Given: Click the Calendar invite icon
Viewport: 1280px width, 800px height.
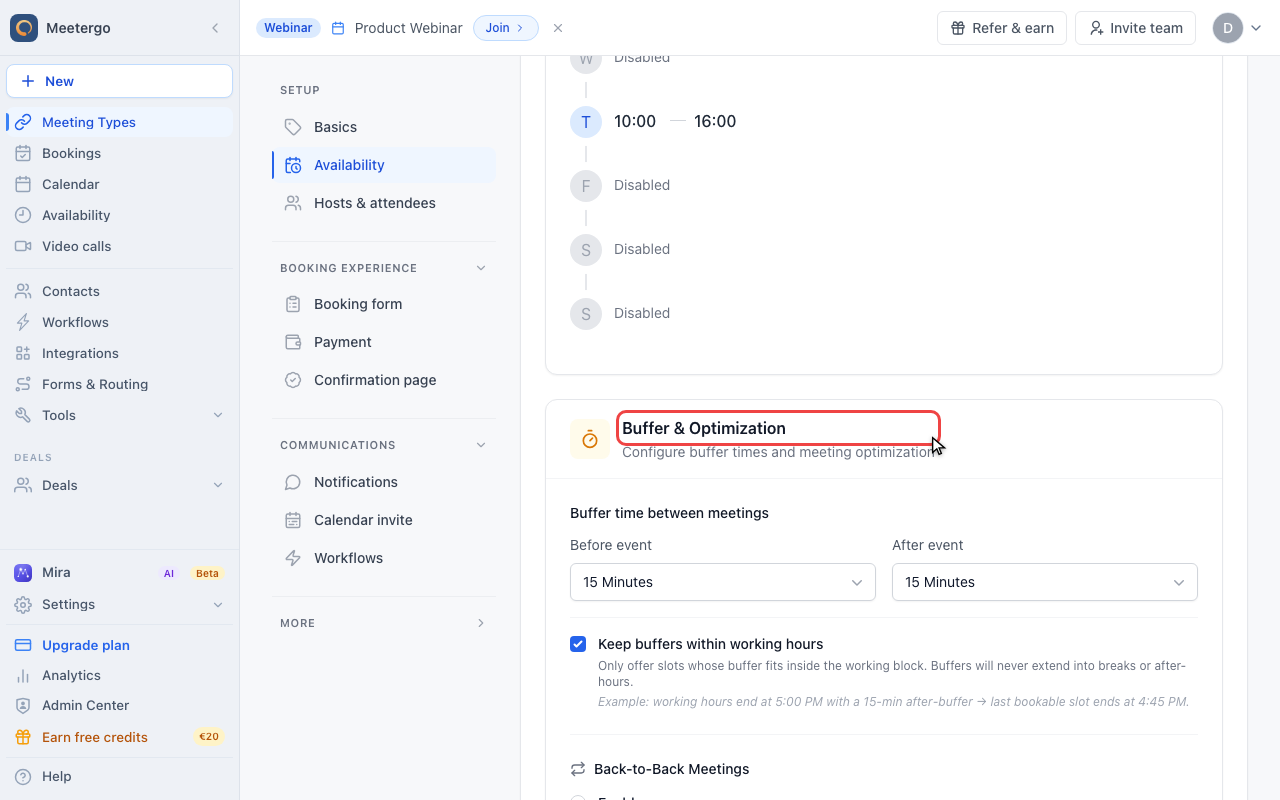Looking at the screenshot, I should tap(293, 520).
